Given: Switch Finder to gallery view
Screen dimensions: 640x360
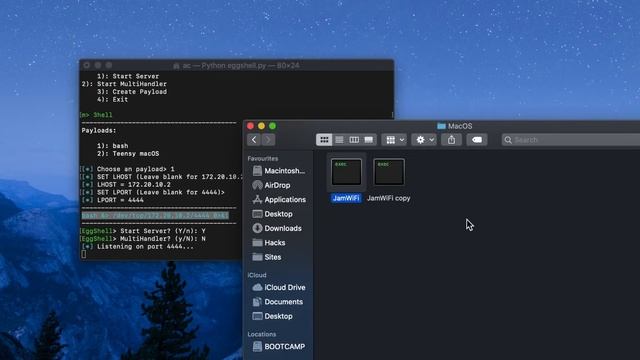Looking at the screenshot, I should point(369,140).
